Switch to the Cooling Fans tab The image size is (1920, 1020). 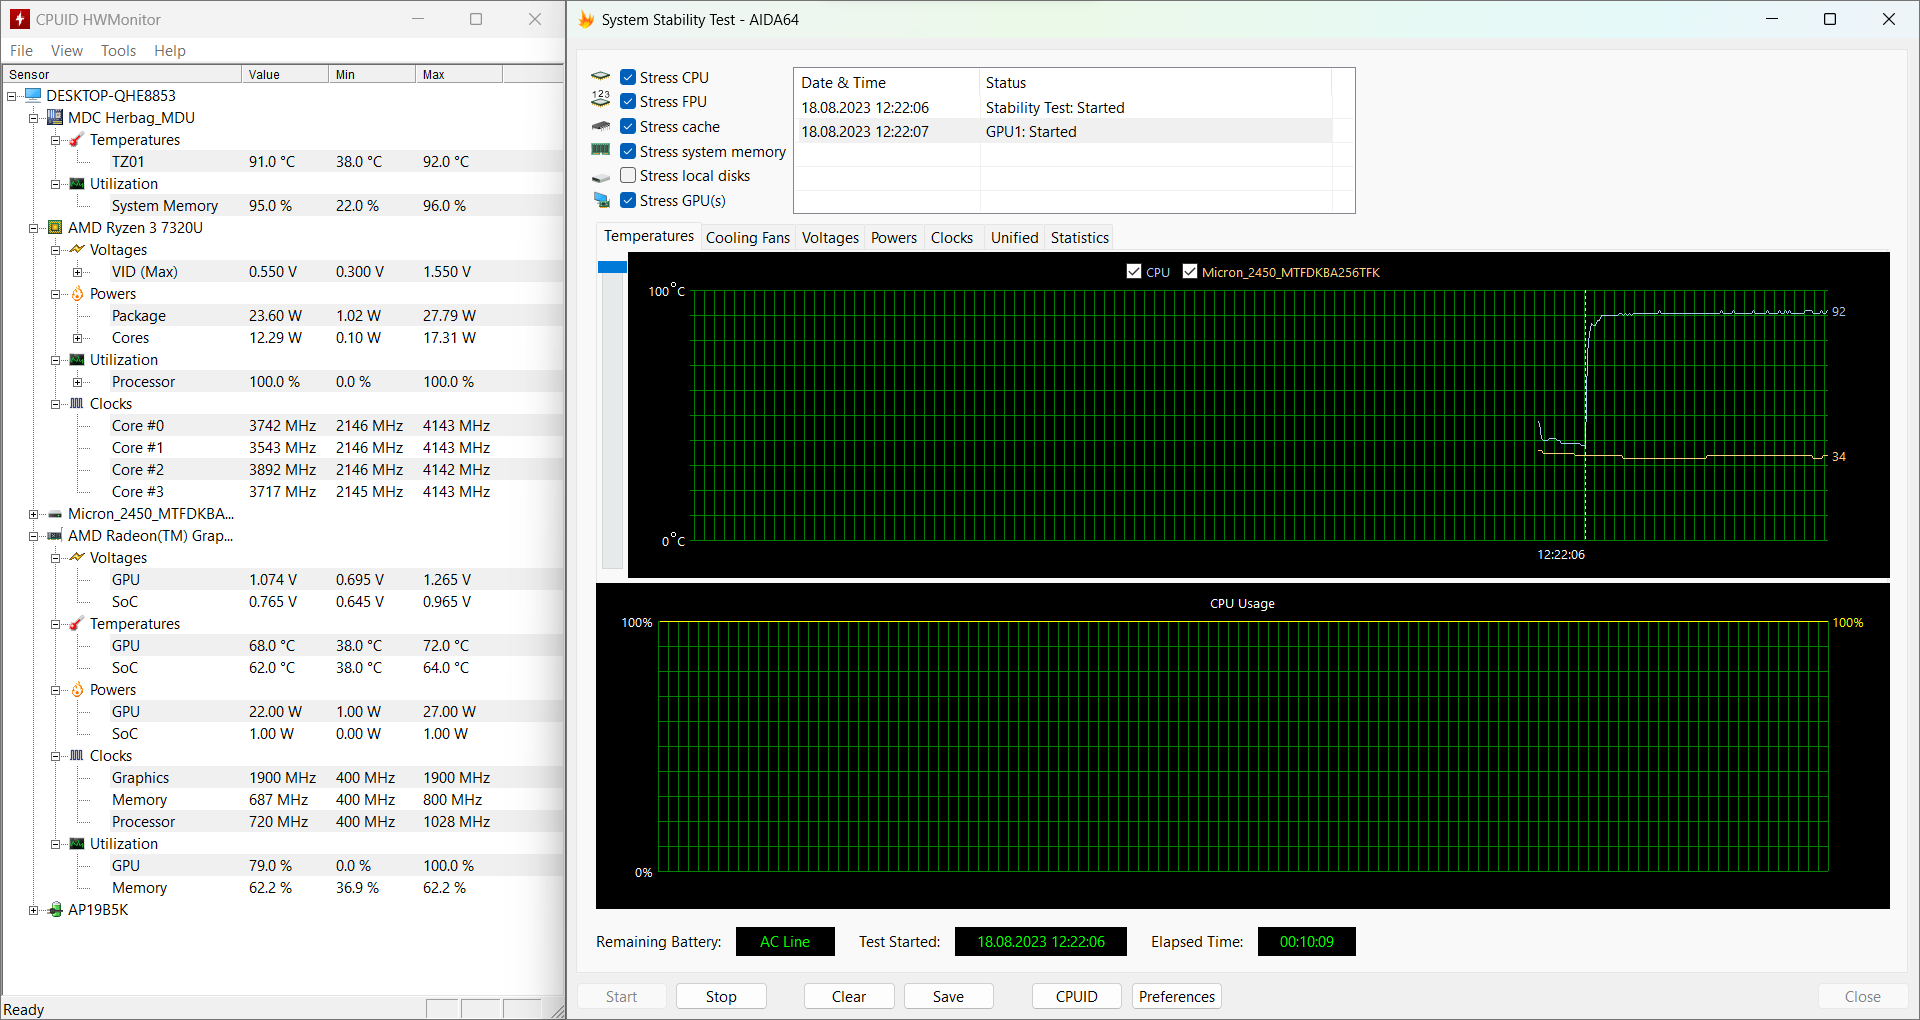748,238
